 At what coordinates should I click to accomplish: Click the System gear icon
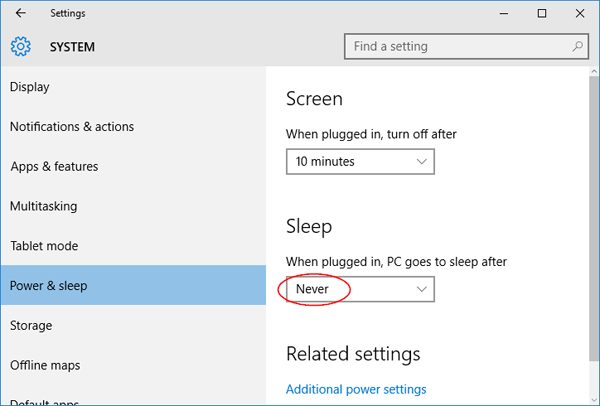(21, 46)
